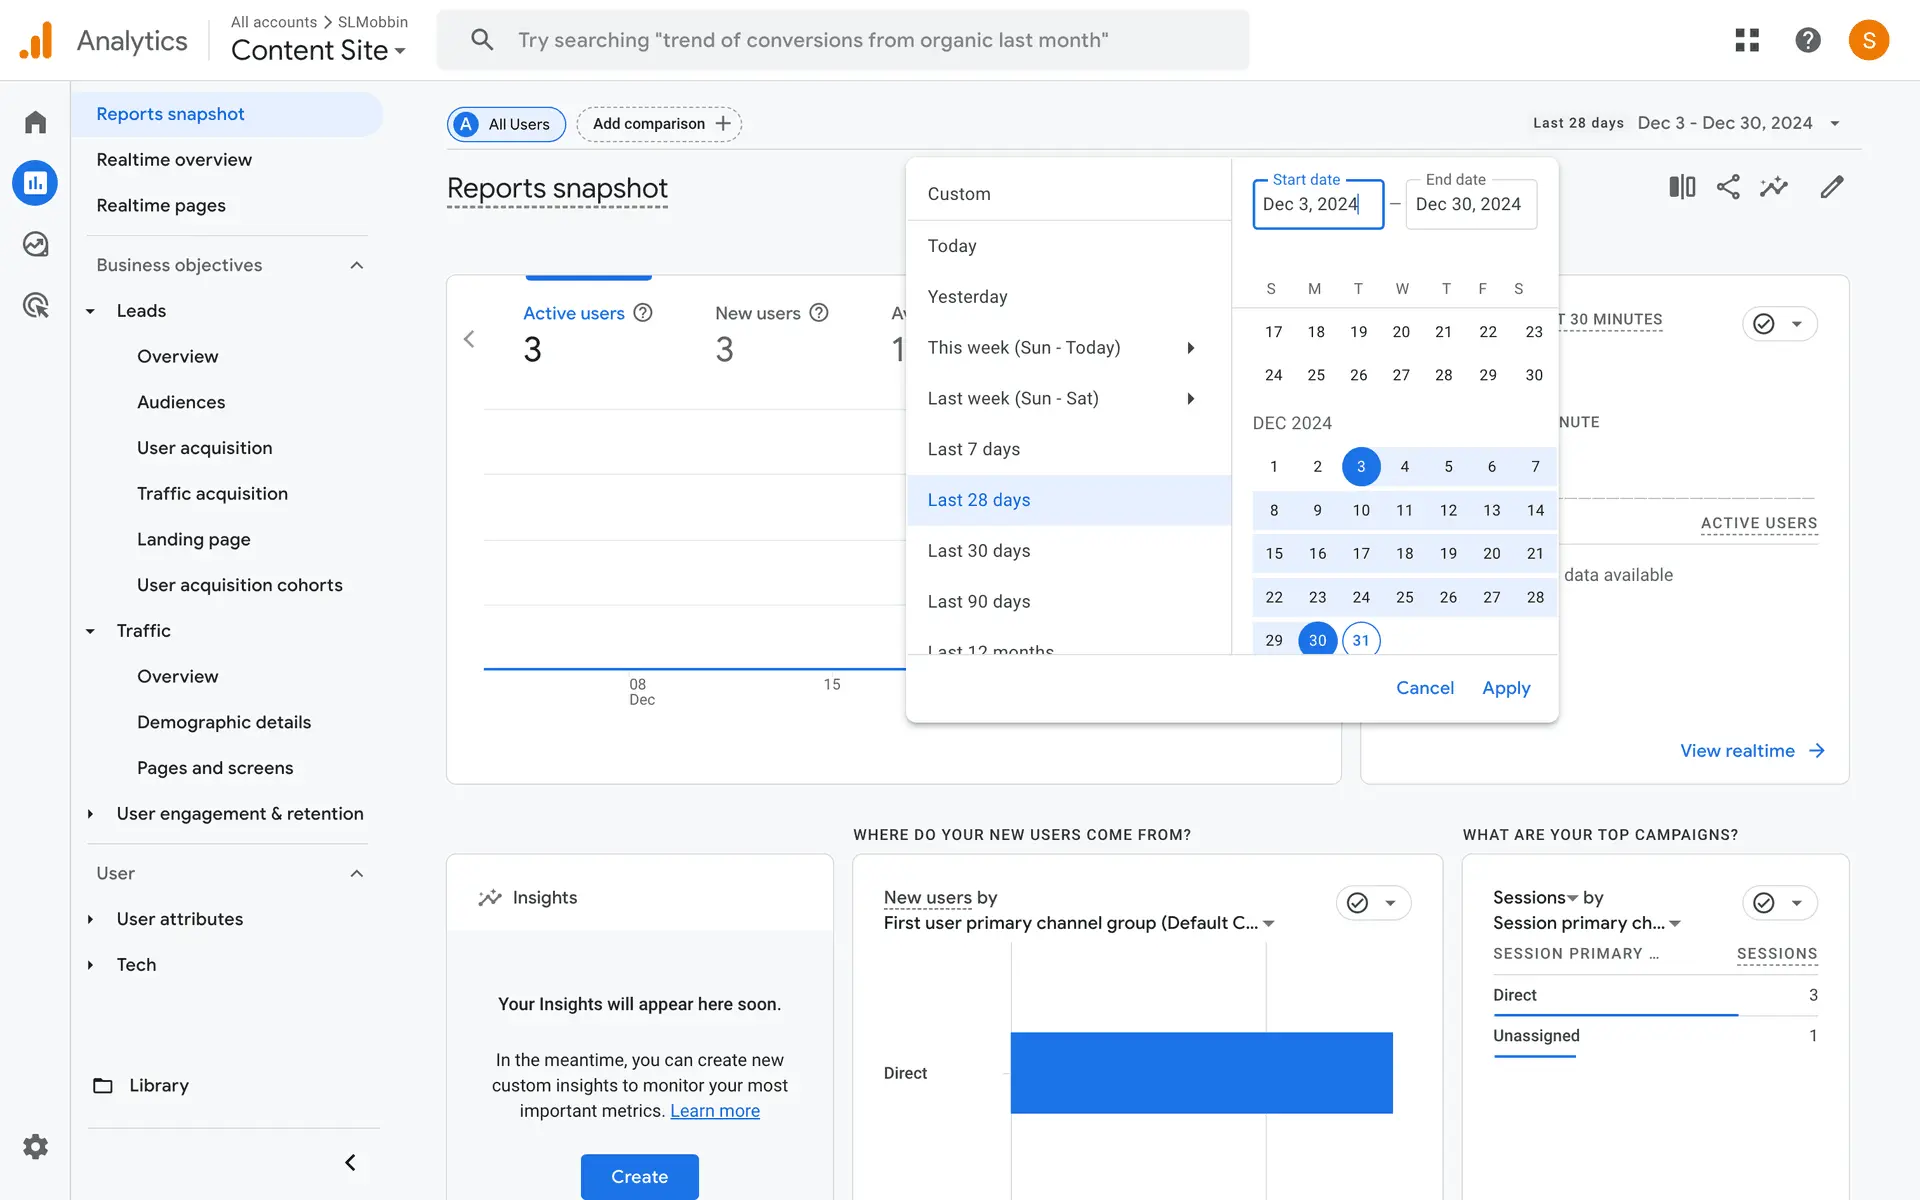Open the Home icon in left rail
The width and height of the screenshot is (1920, 1200).
(x=36, y=122)
